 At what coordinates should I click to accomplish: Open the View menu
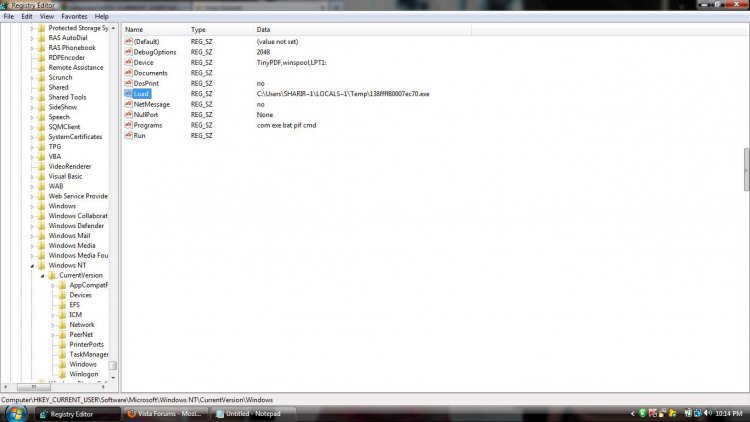[x=46, y=16]
